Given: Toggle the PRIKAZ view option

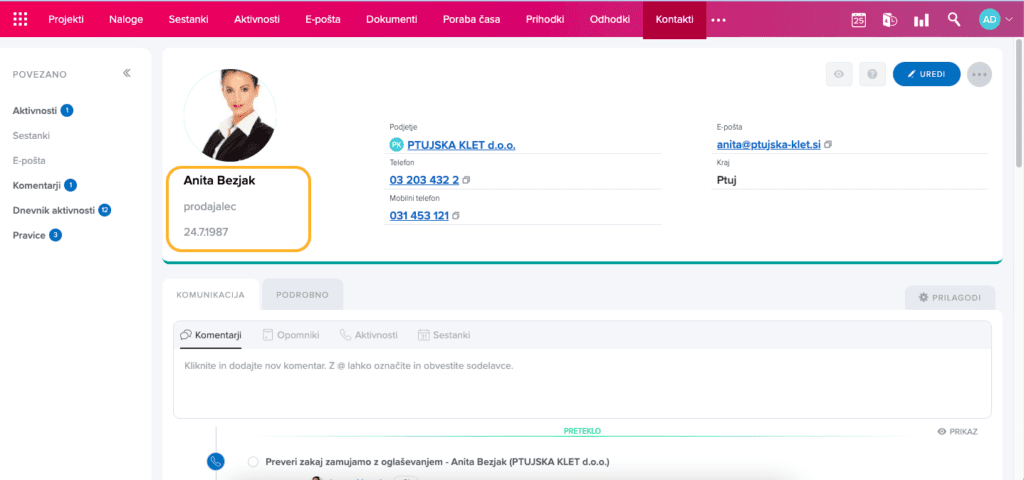Looking at the screenshot, I should point(957,431).
